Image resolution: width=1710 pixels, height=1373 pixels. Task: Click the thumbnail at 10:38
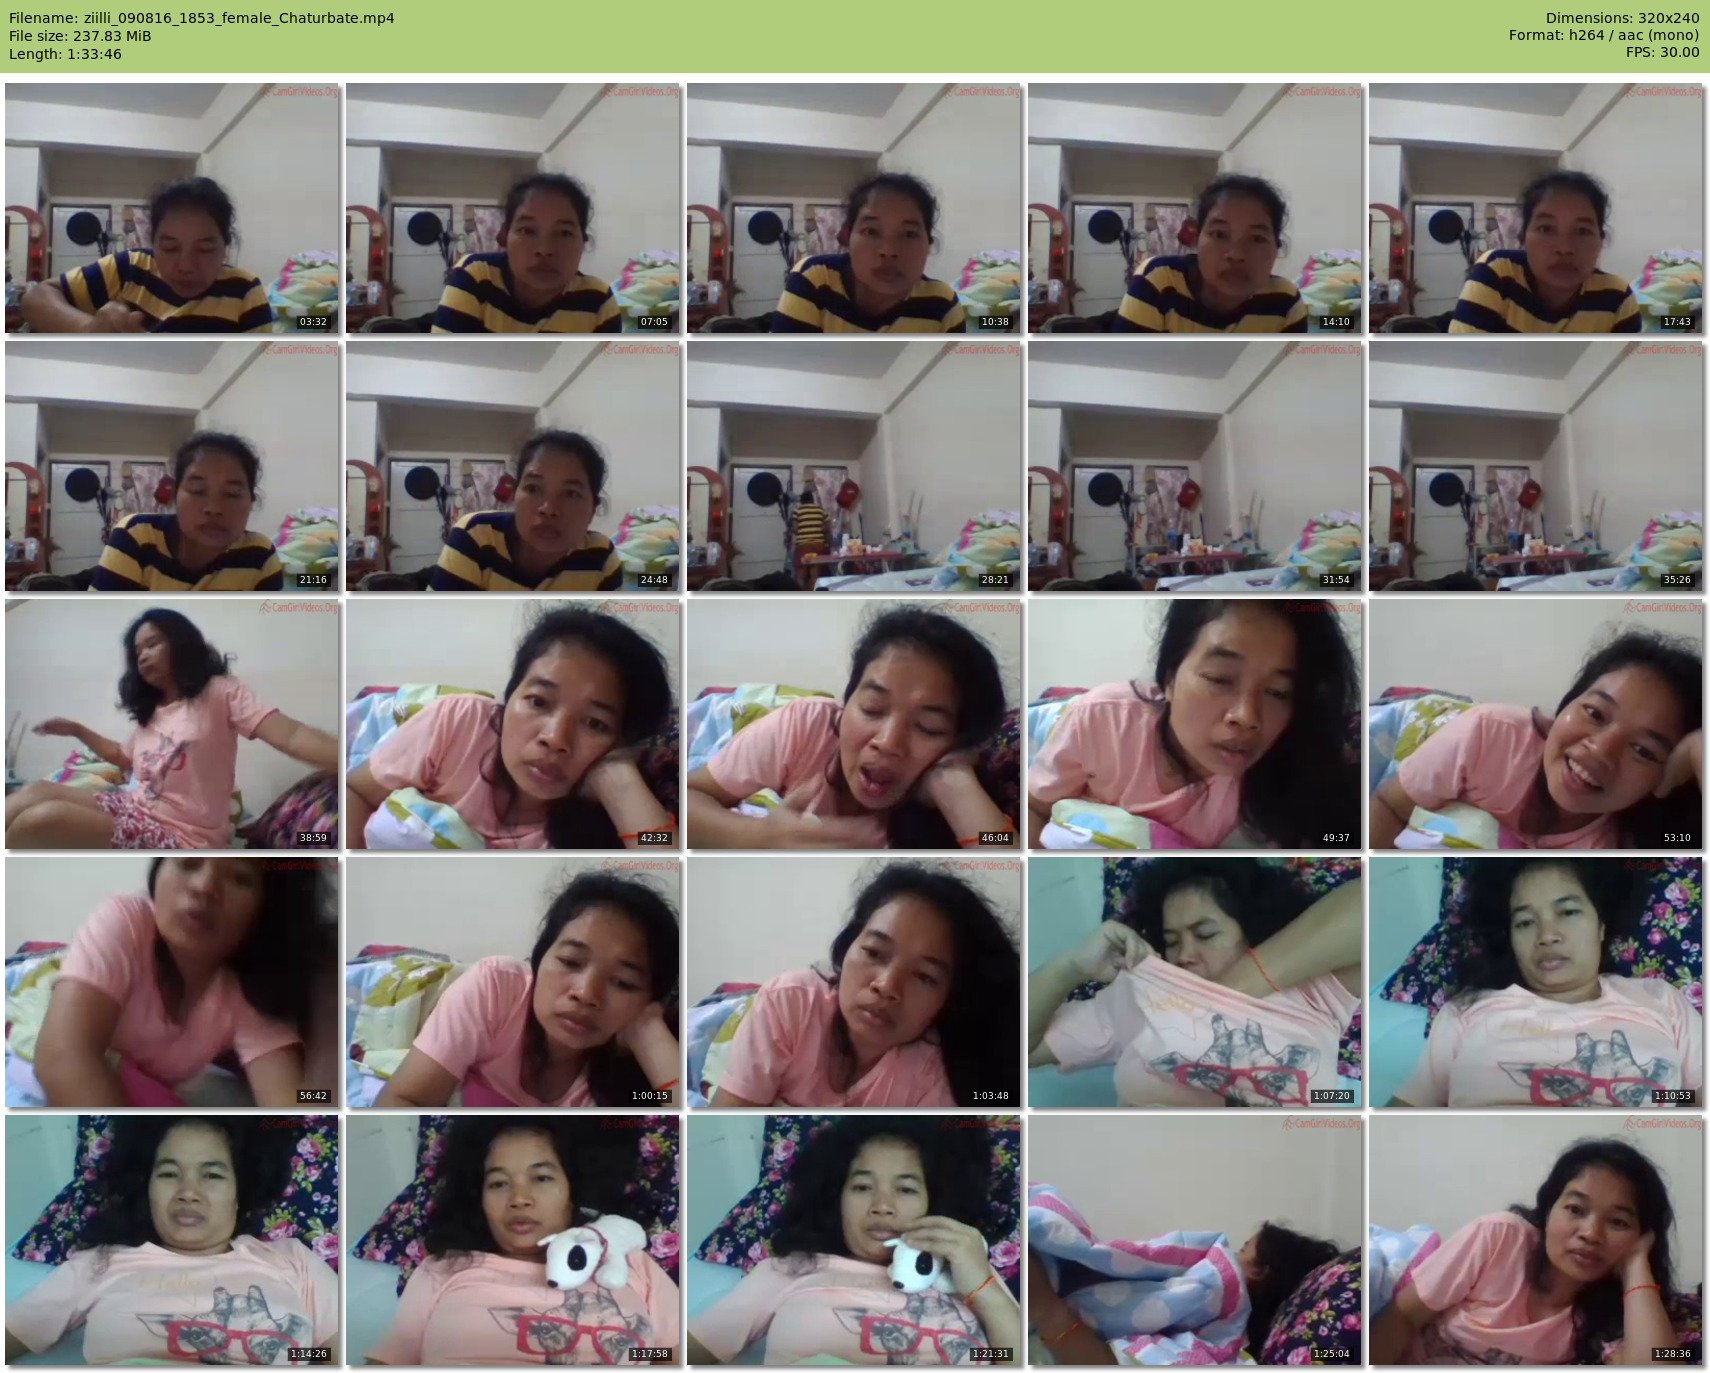[x=854, y=208]
